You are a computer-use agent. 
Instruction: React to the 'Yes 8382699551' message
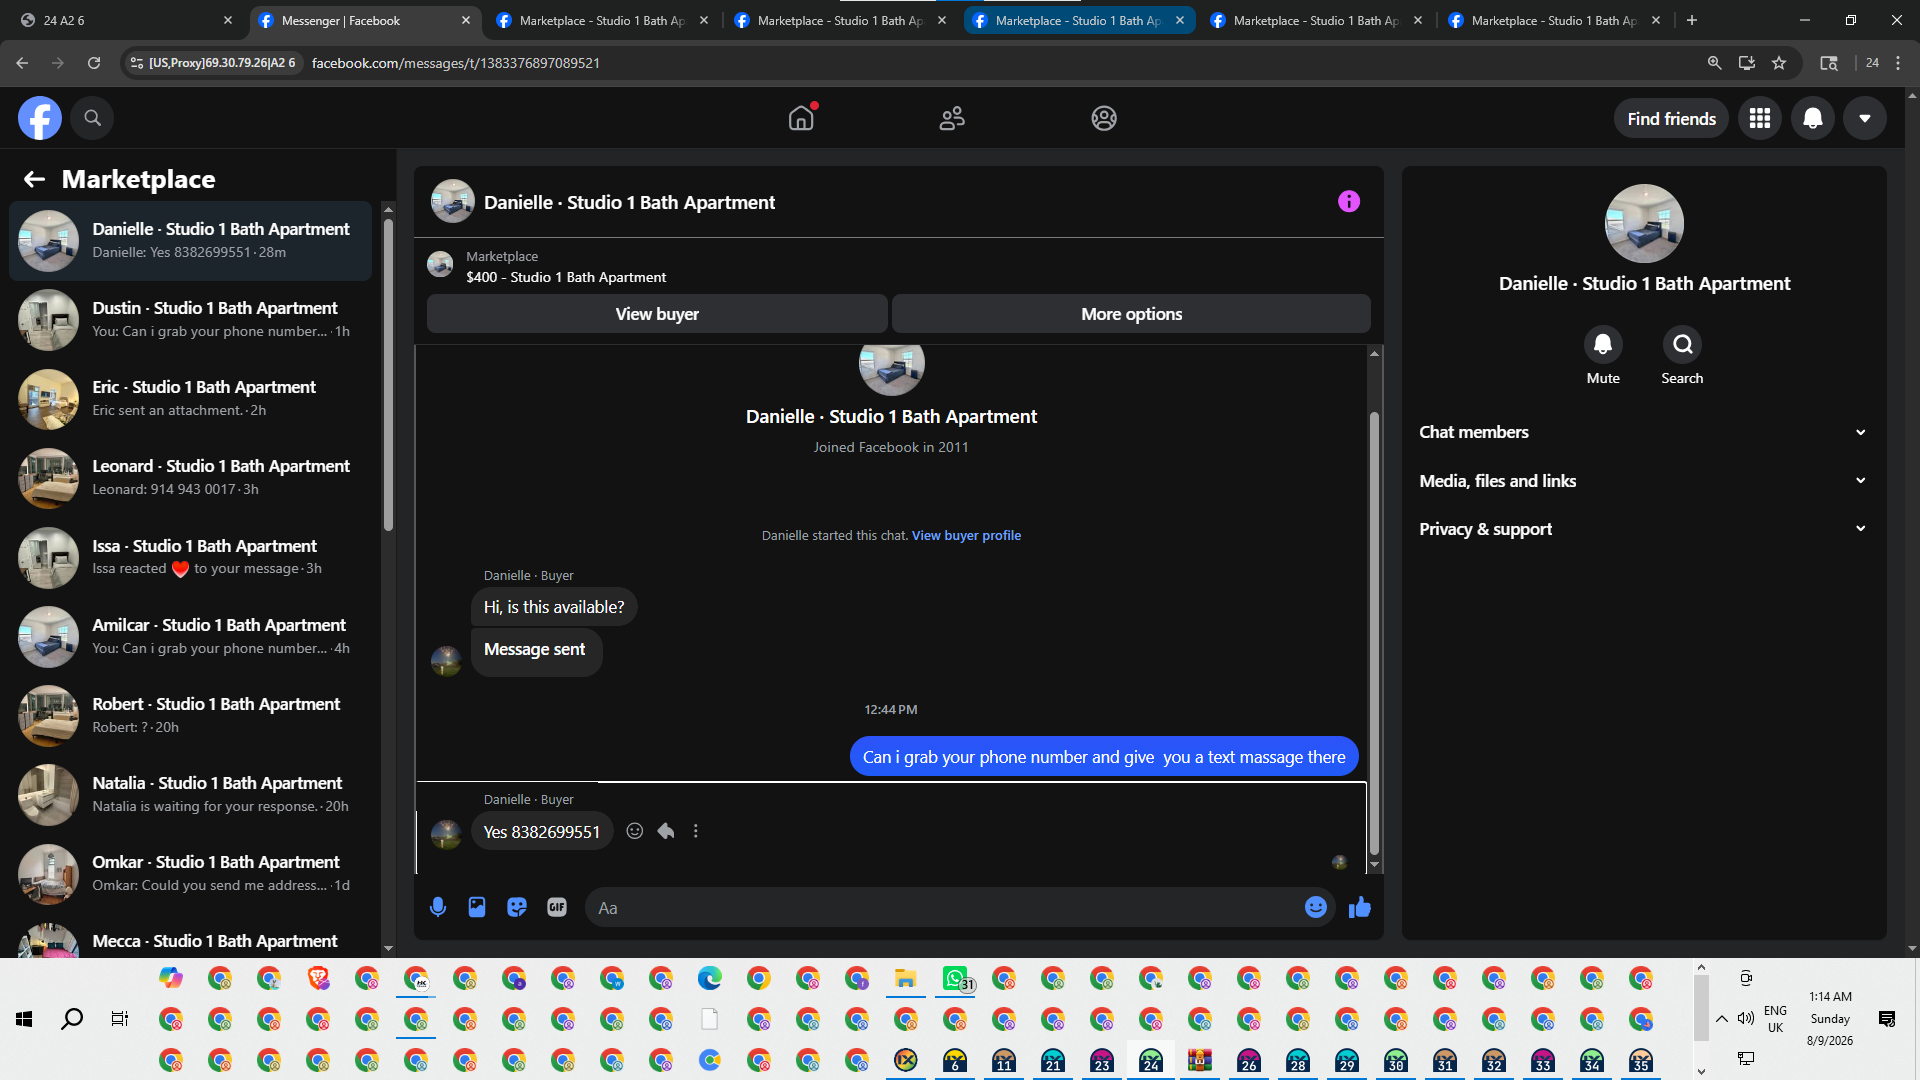(x=634, y=831)
